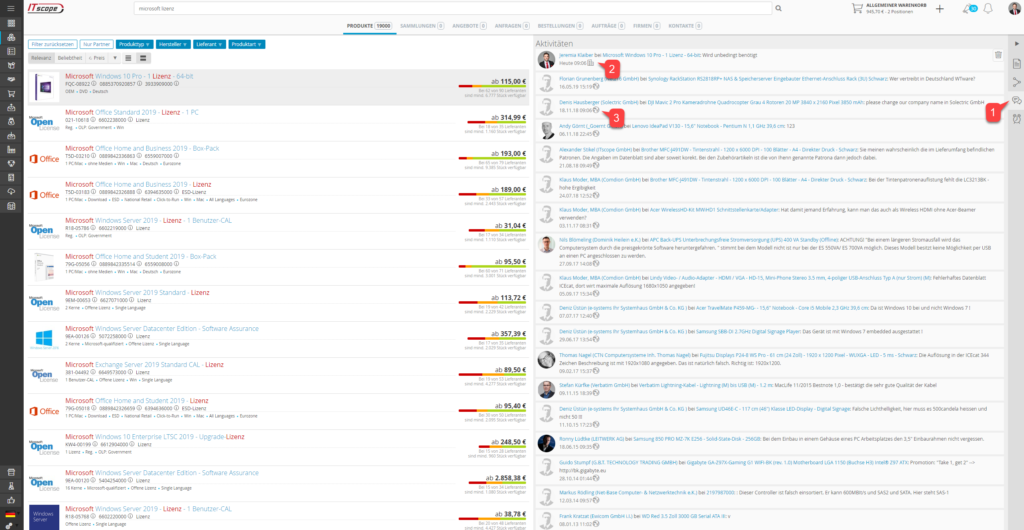Click the plus icon beside the Warenkorb
Screen dimensions: 1024x530
939,8
